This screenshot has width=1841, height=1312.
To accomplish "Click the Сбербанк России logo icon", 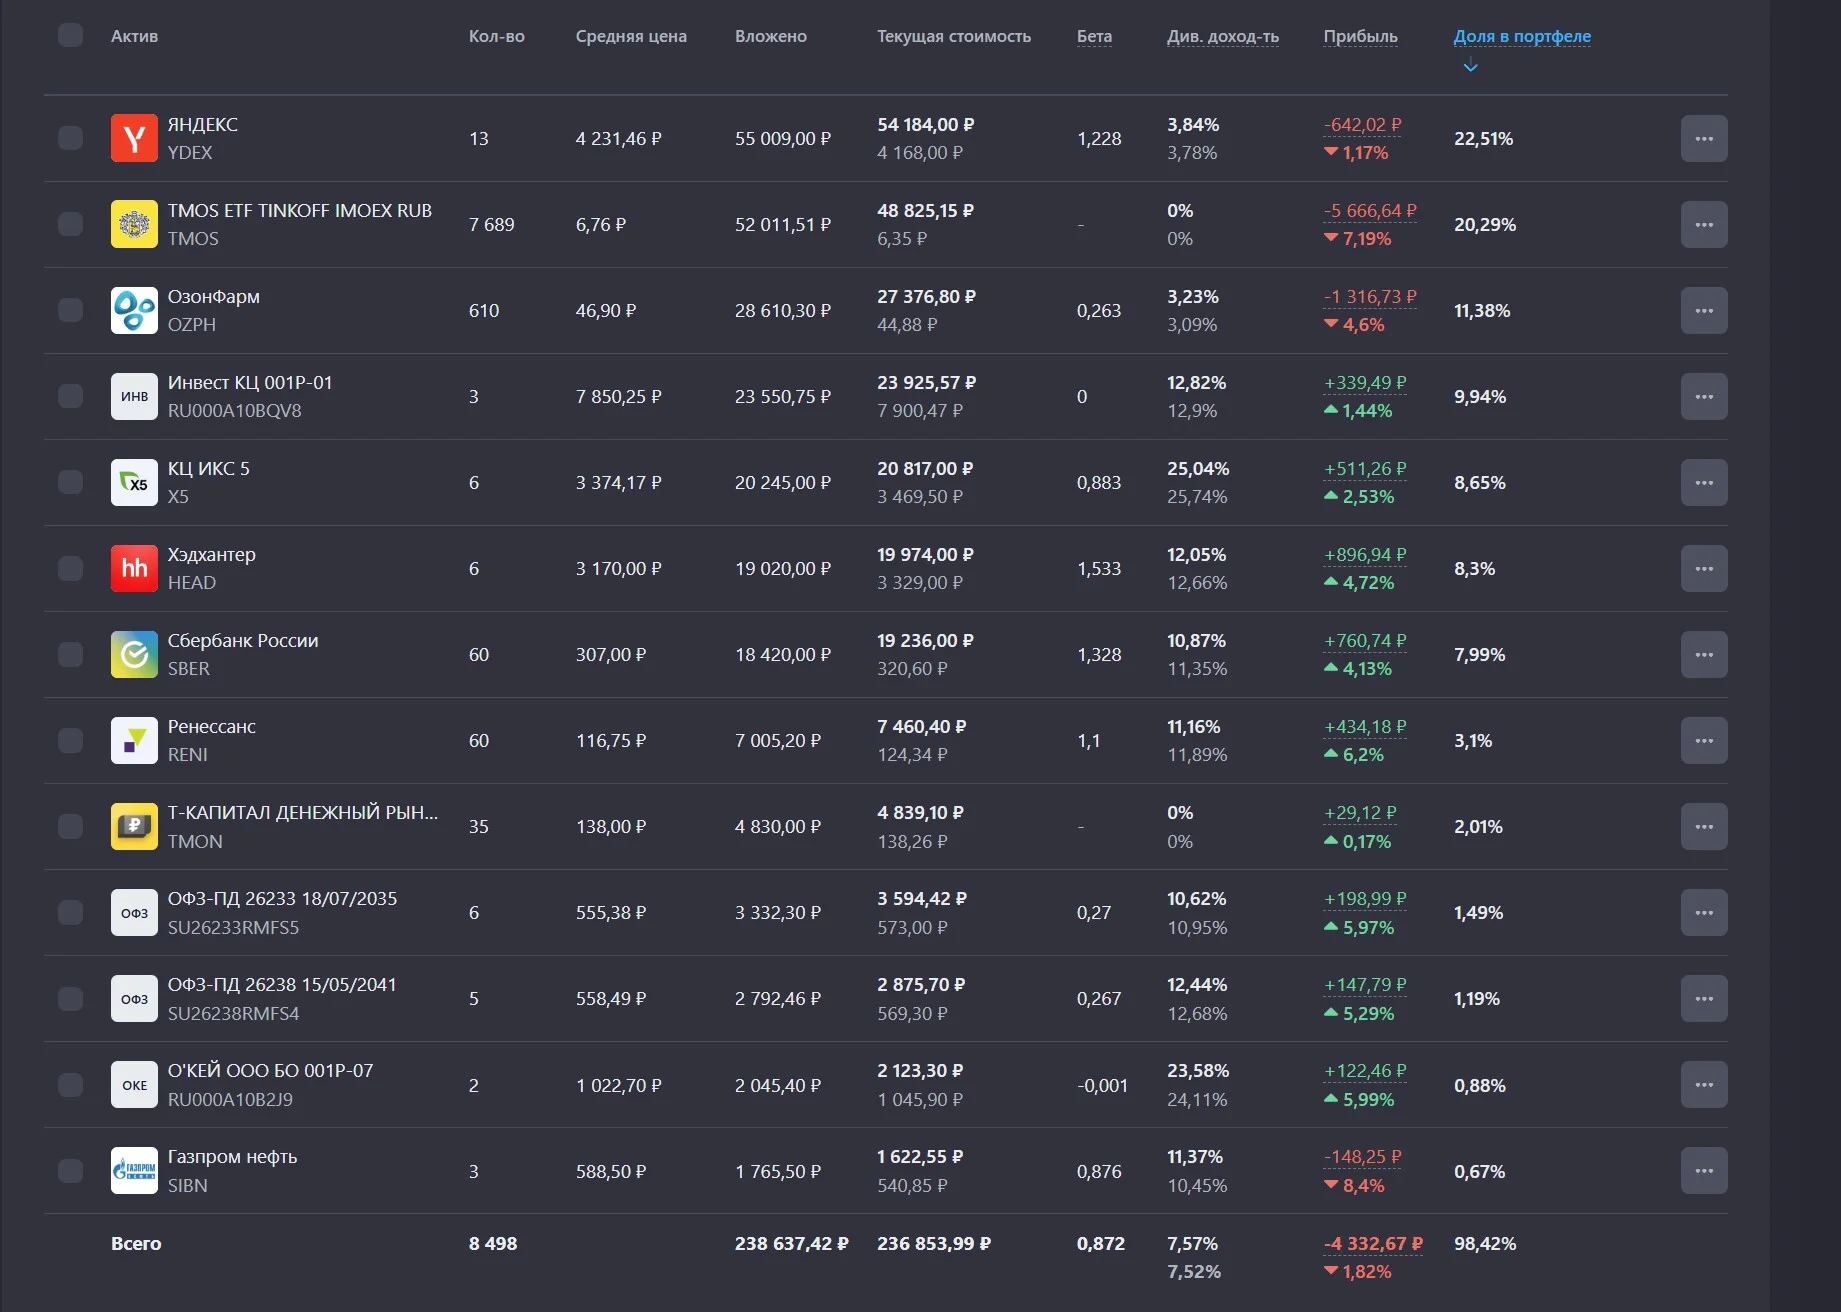I will pos(134,654).
